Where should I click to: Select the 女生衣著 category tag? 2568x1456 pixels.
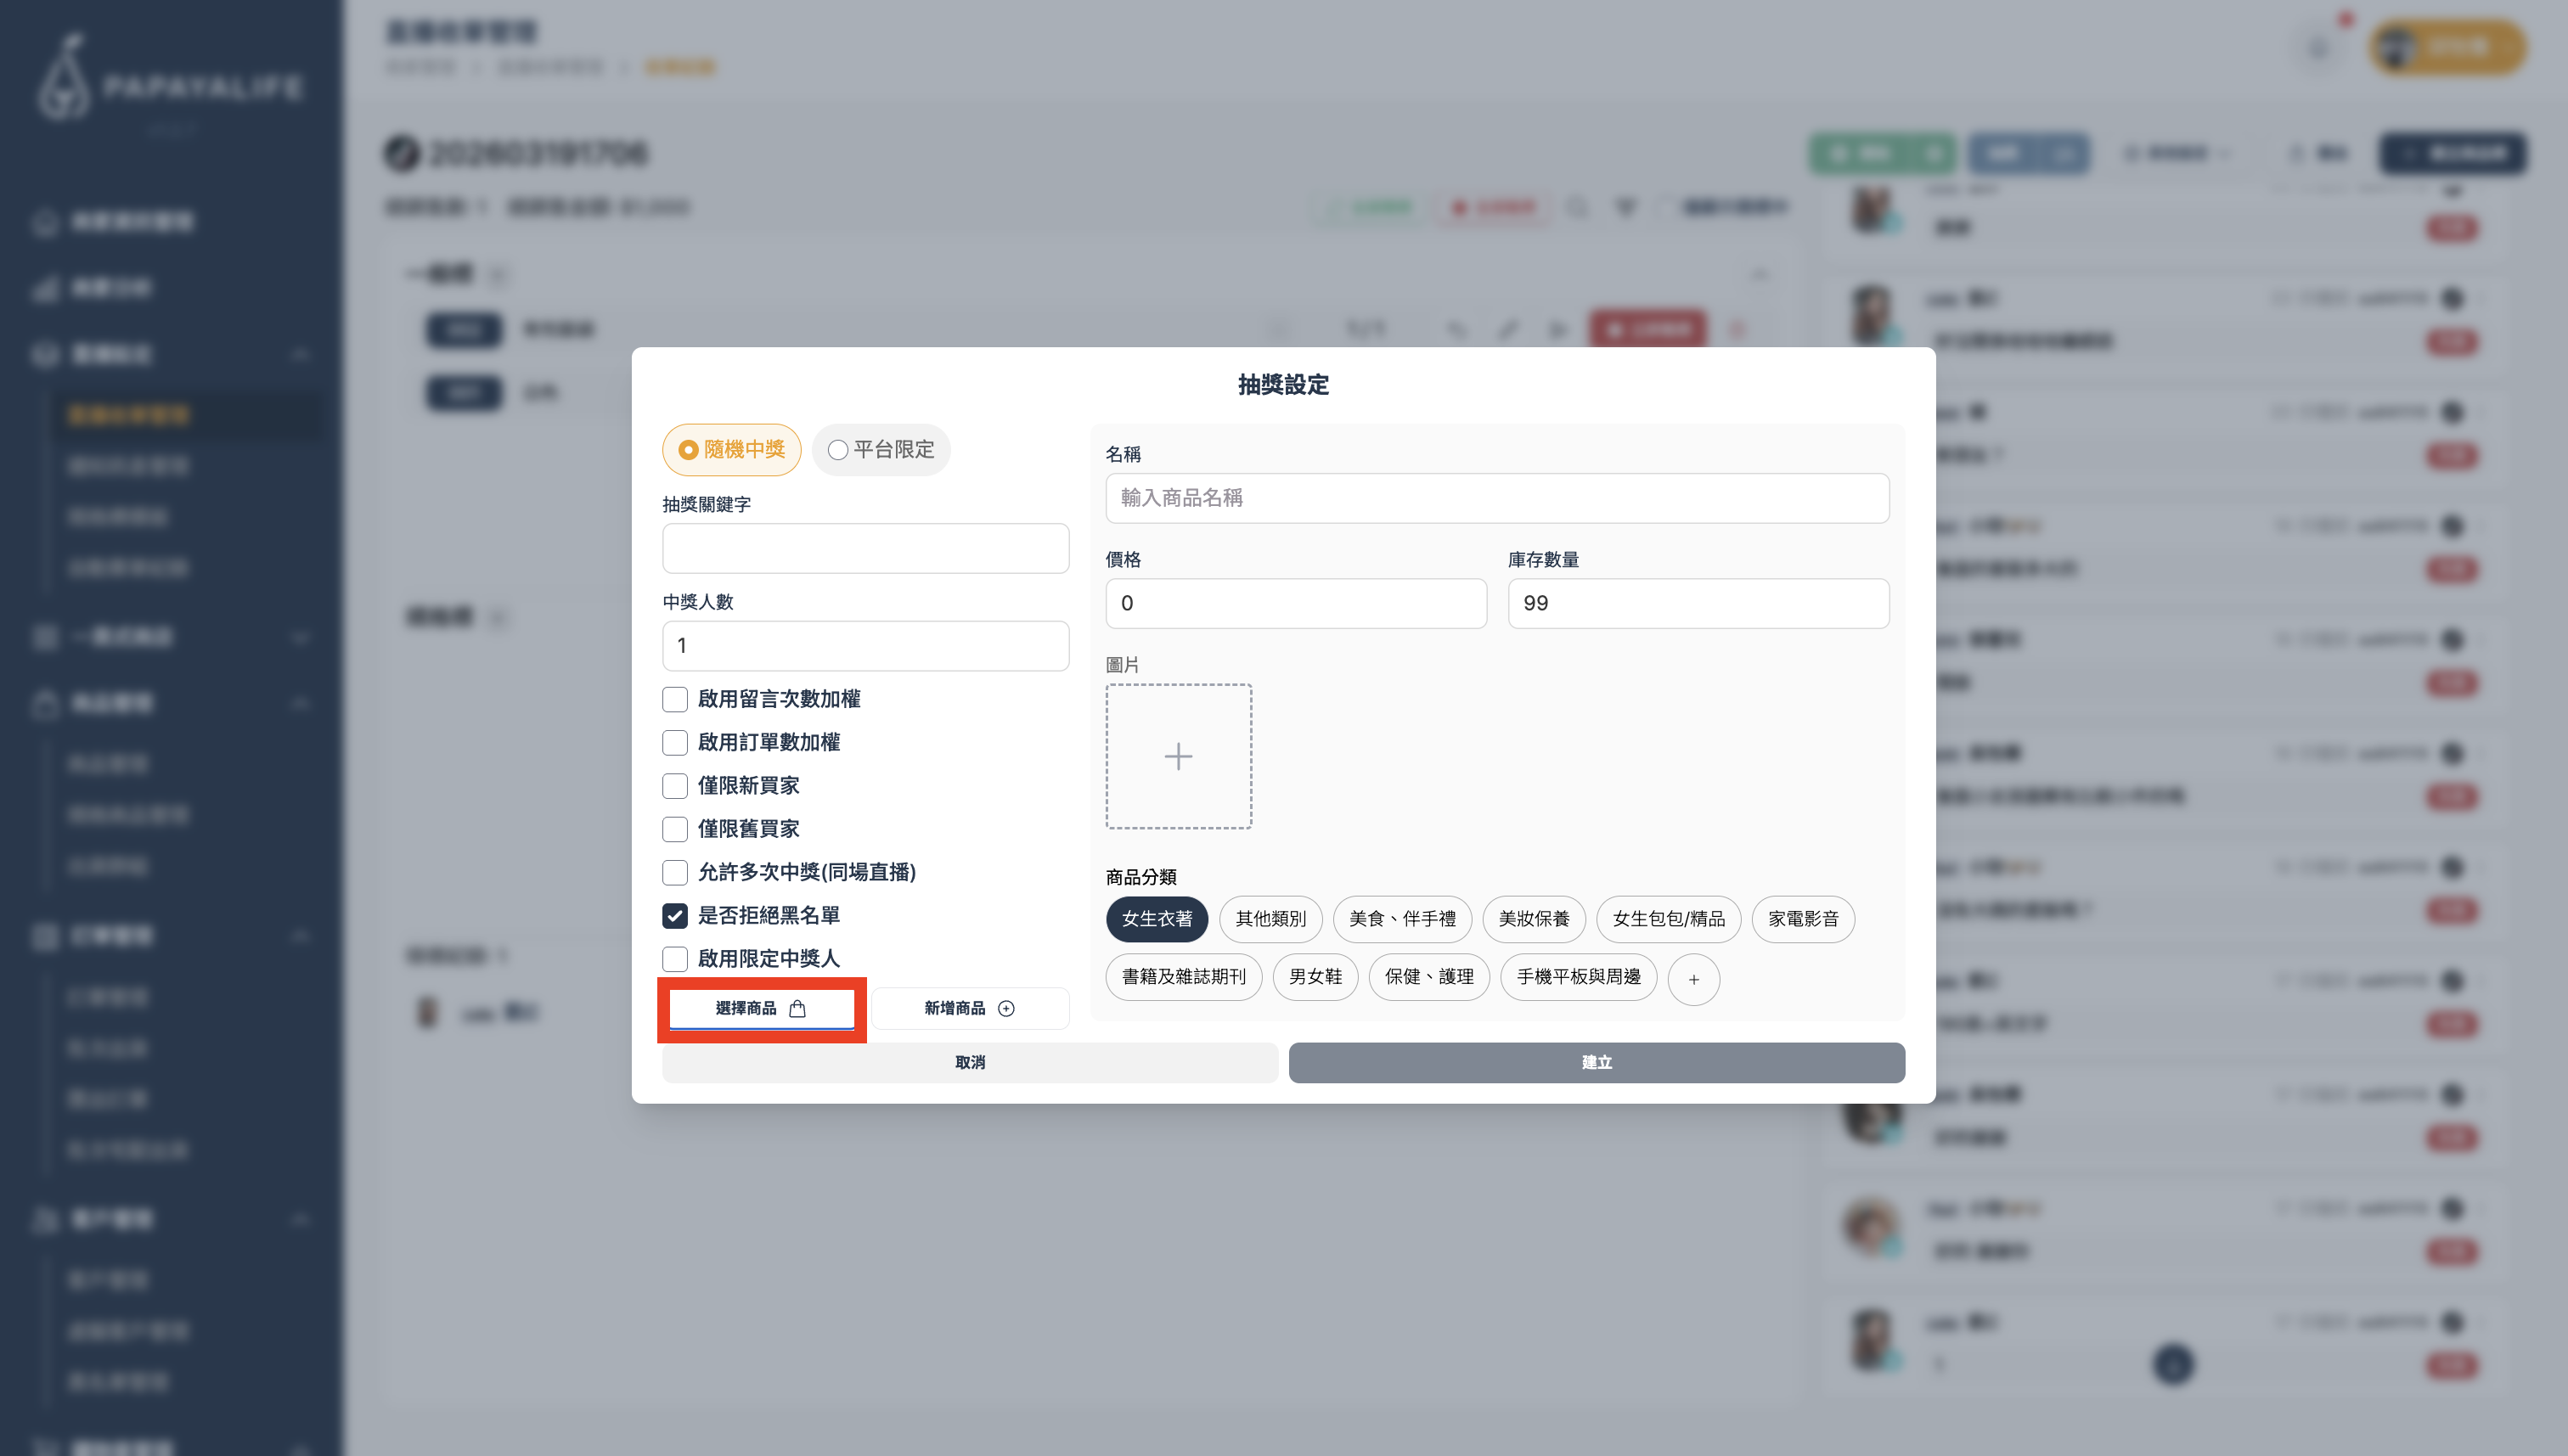pos(1156,918)
